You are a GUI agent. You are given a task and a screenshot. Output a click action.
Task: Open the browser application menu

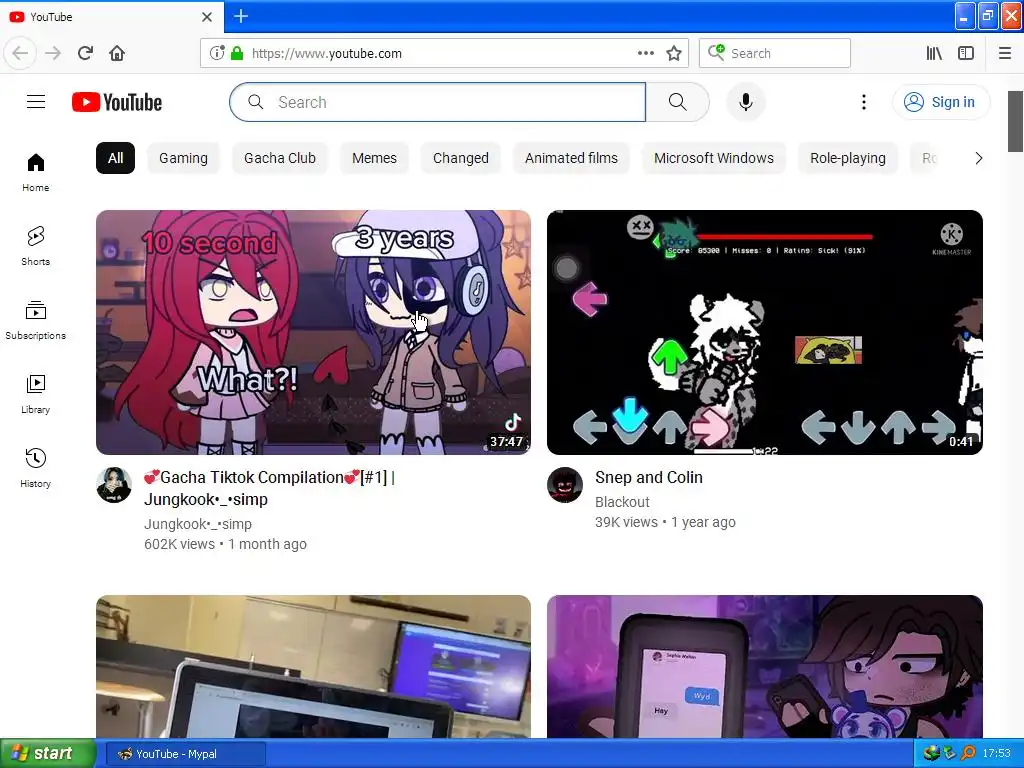click(x=1005, y=53)
